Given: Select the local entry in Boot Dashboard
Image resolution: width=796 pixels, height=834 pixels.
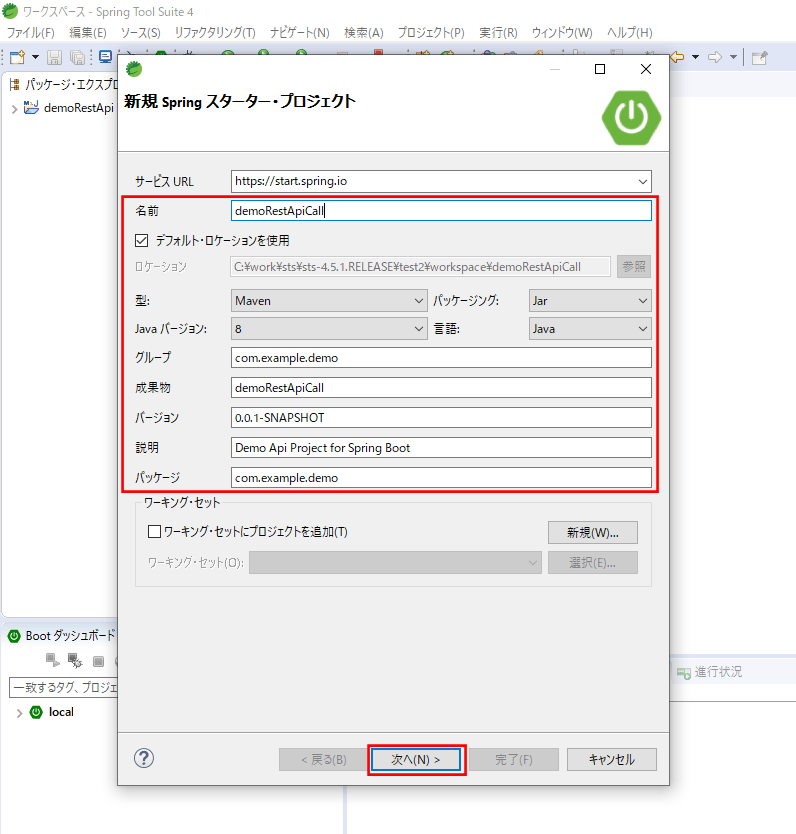Looking at the screenshot, I should 61,712.
